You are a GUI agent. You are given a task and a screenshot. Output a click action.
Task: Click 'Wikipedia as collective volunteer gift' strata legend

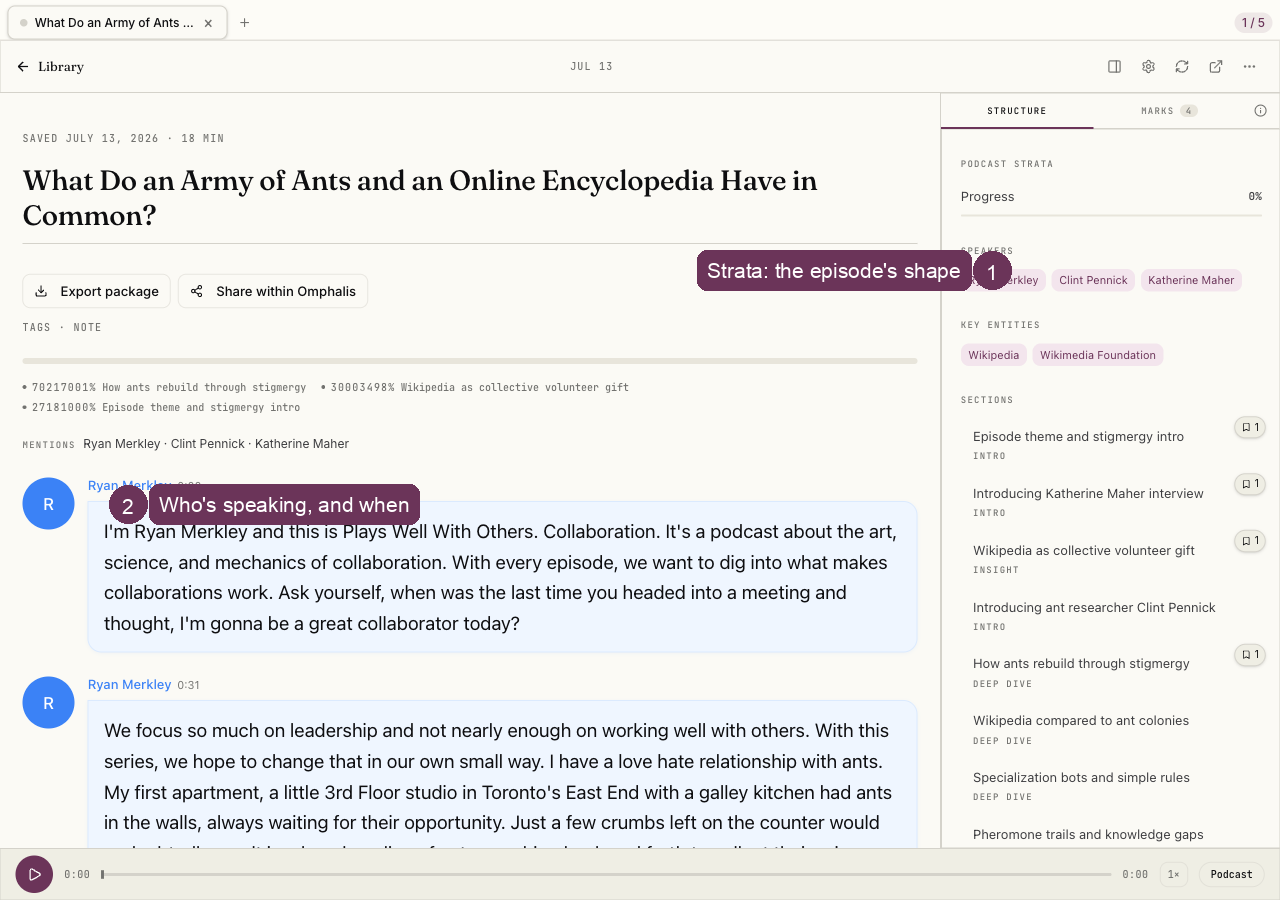click(x=475, y=387)
